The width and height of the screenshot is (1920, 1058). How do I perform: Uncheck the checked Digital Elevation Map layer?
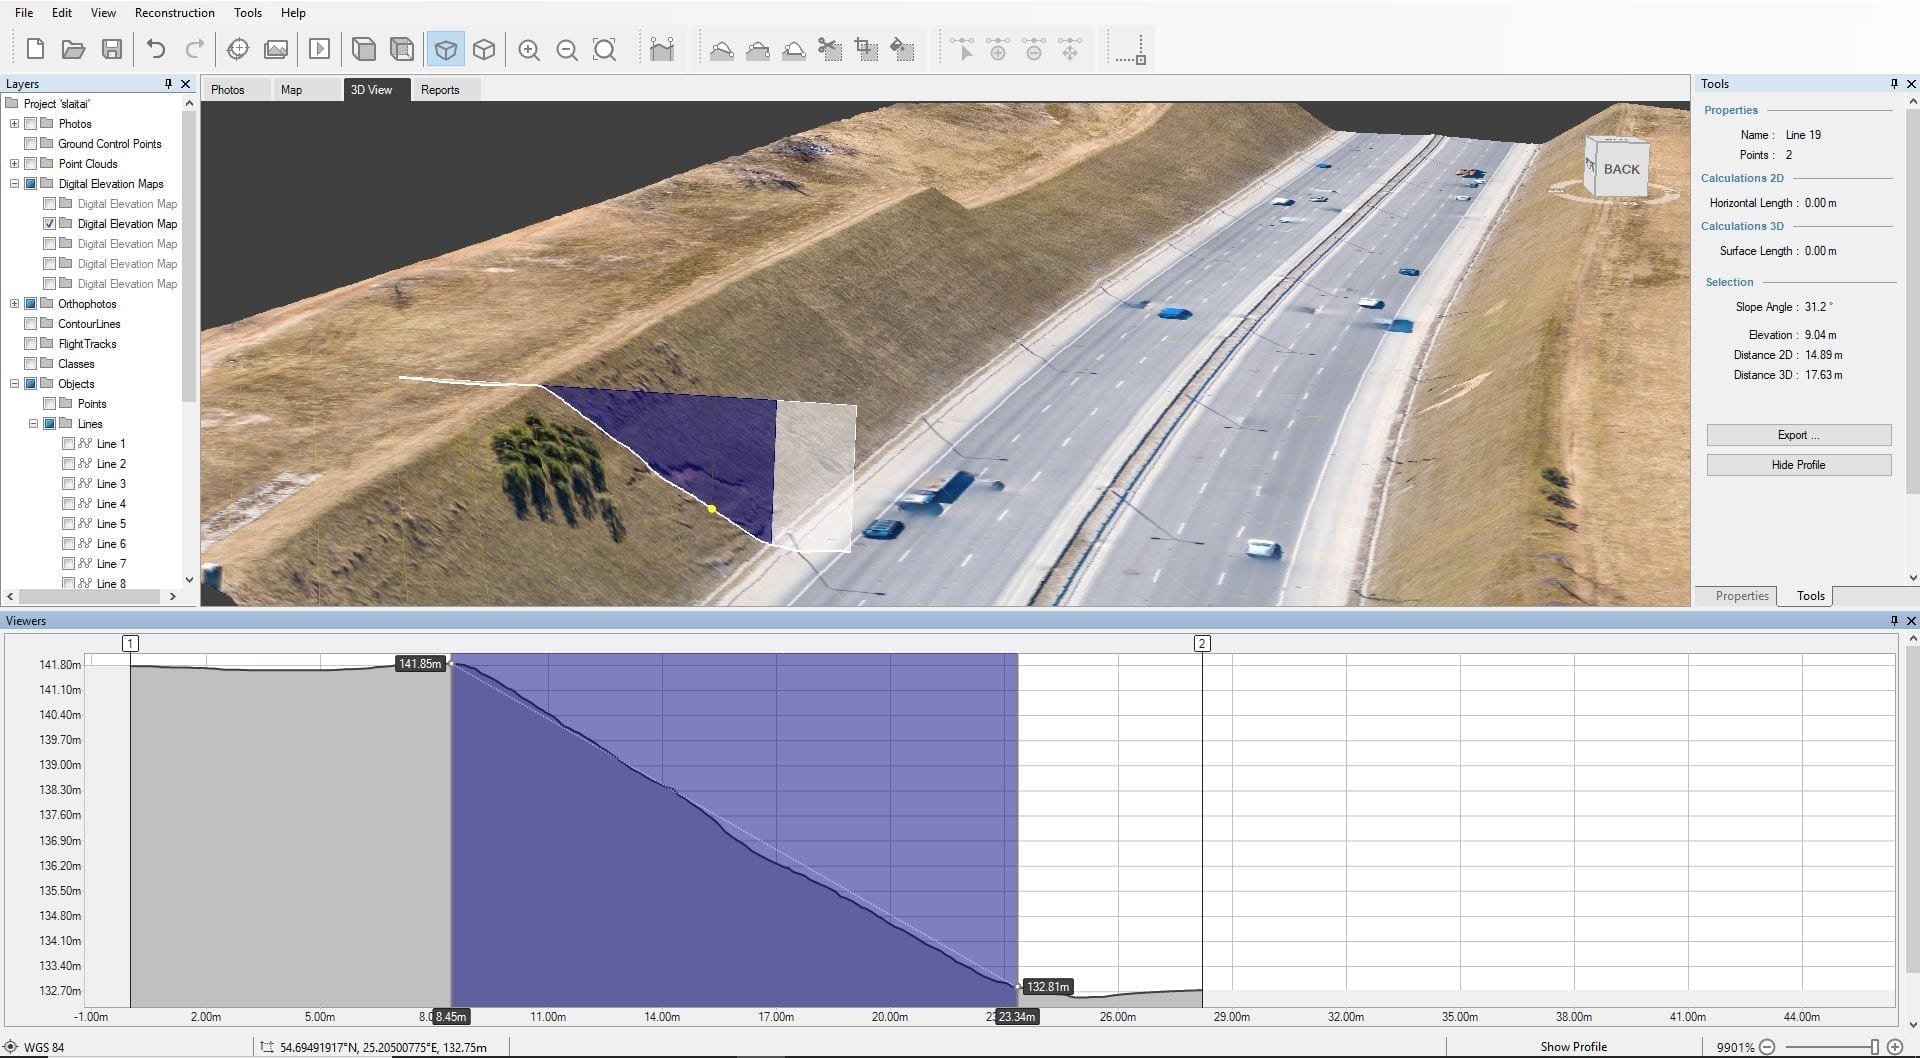click(x=49, y=224)
